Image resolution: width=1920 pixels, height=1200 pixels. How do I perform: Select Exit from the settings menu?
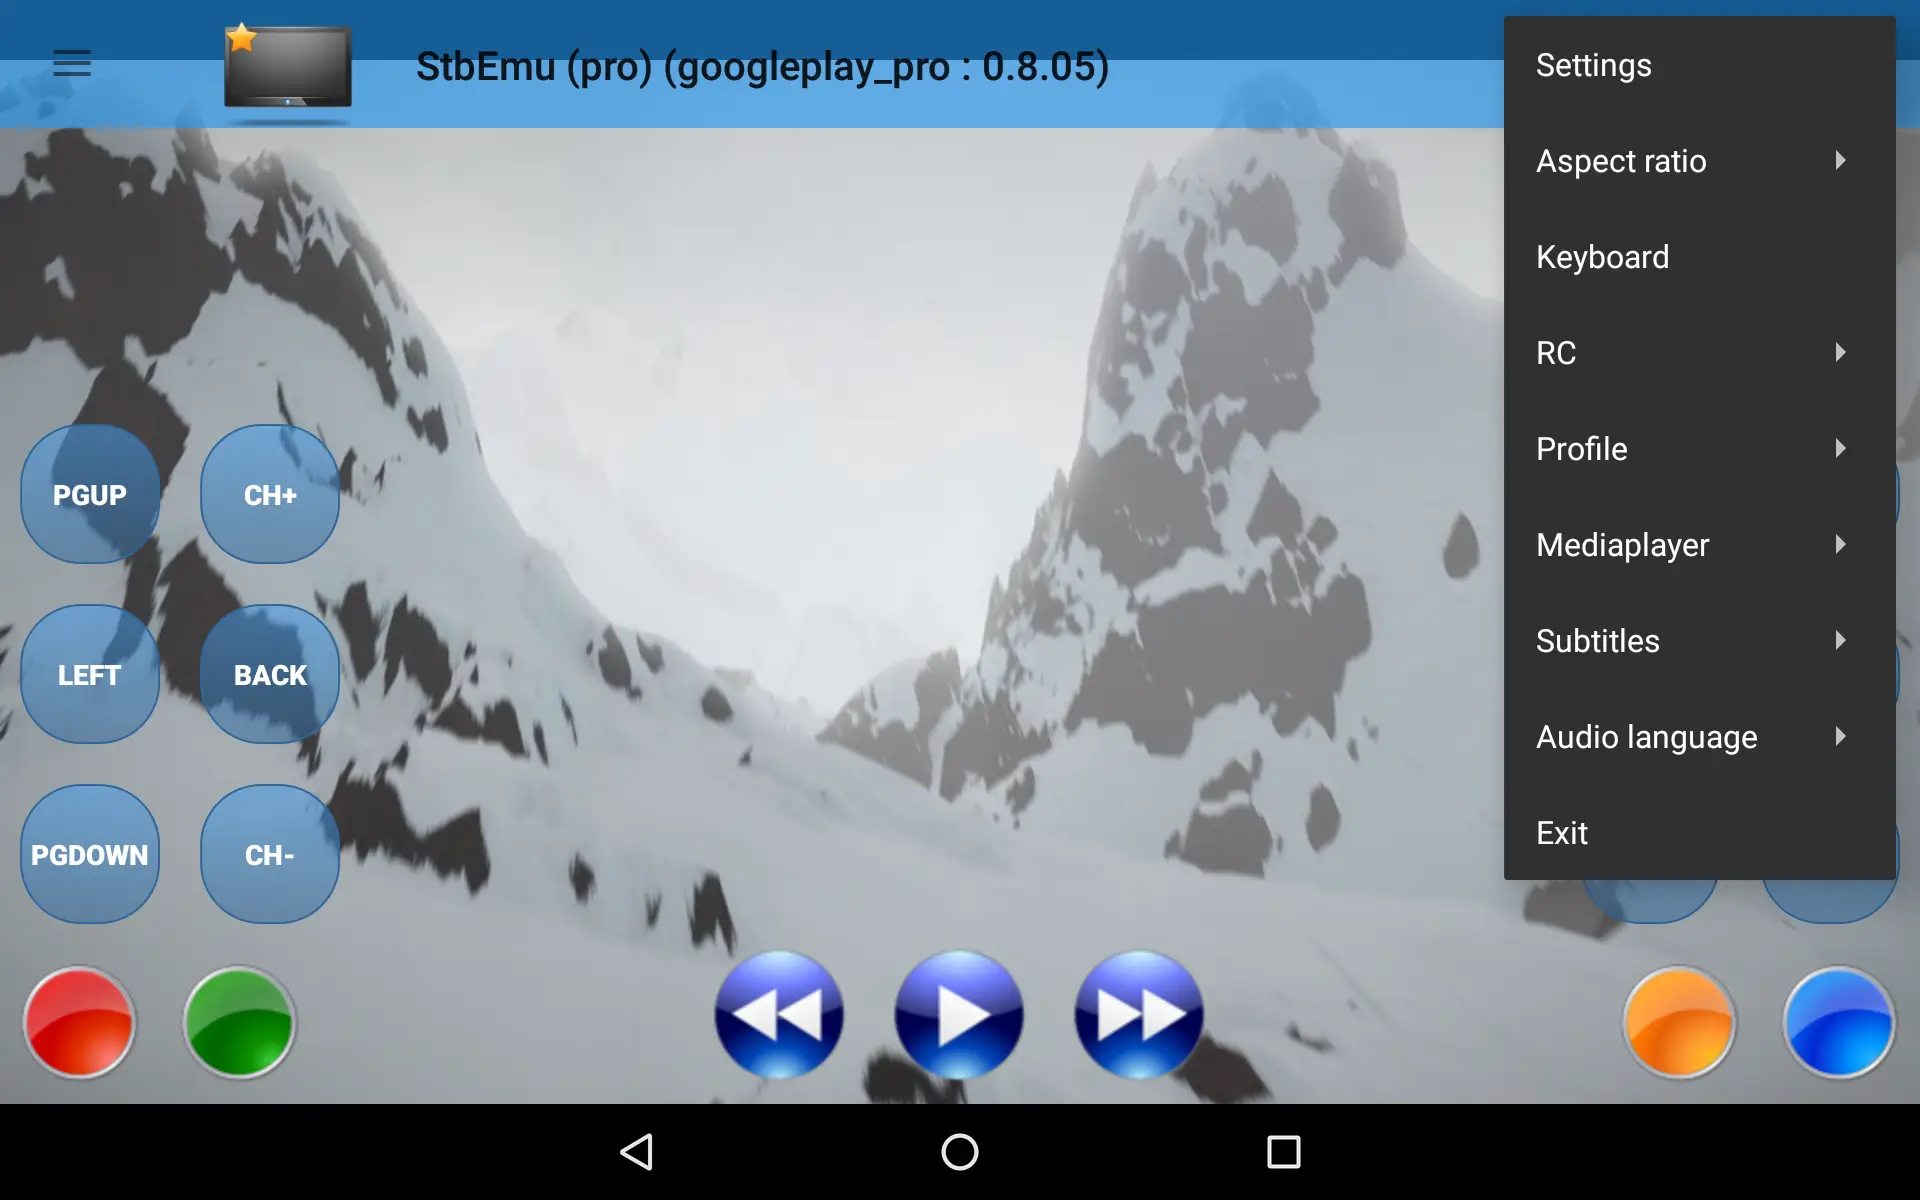[x=1561, y=832]
